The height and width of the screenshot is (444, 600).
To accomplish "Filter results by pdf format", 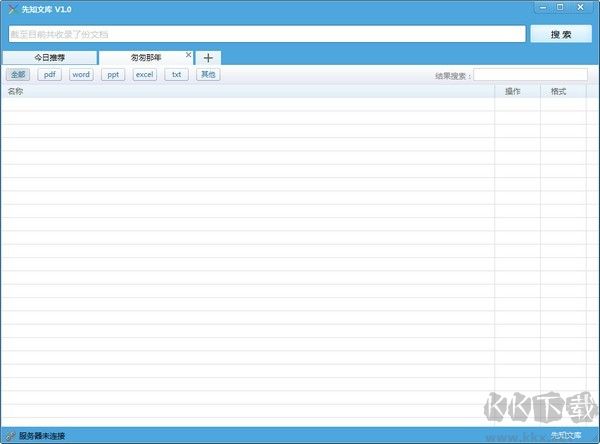I will [50, 74].
